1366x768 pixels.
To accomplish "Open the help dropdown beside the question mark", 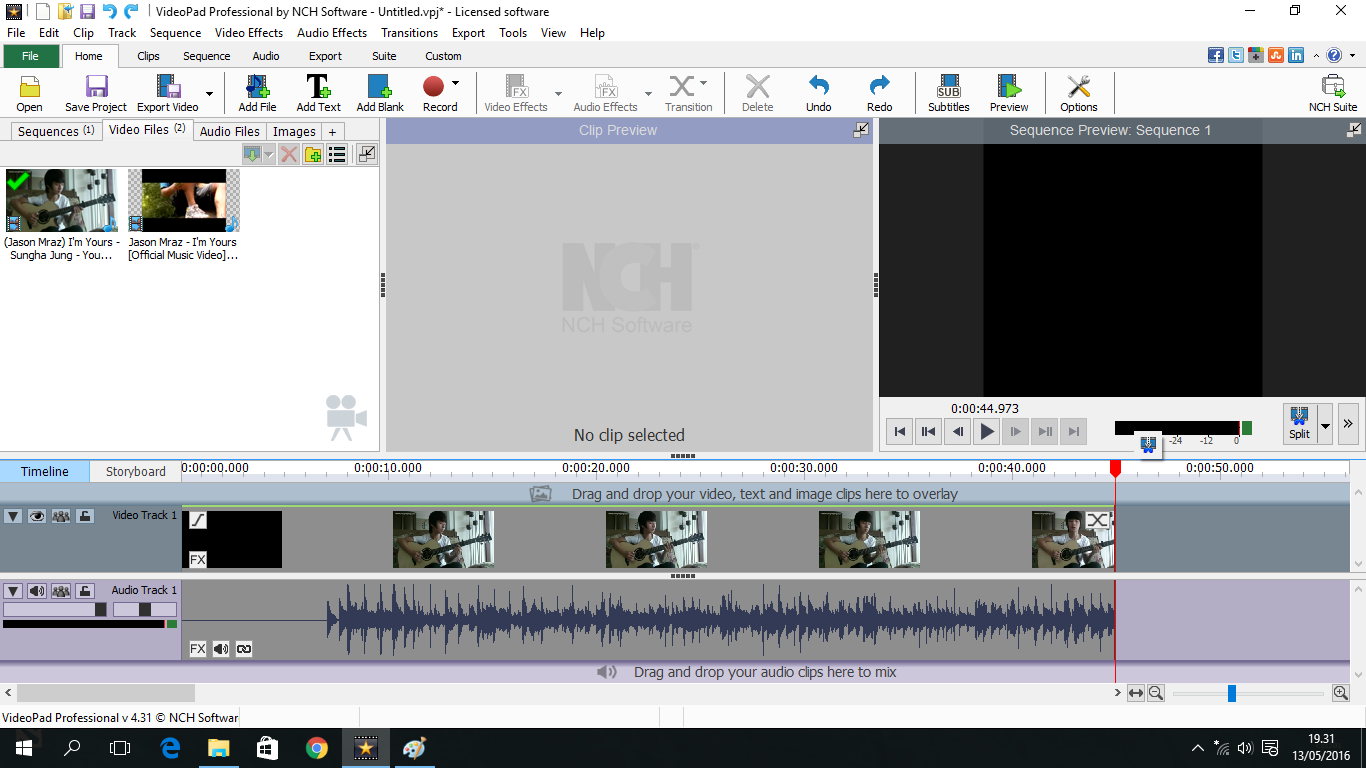I will click(x=1352, y=56).
